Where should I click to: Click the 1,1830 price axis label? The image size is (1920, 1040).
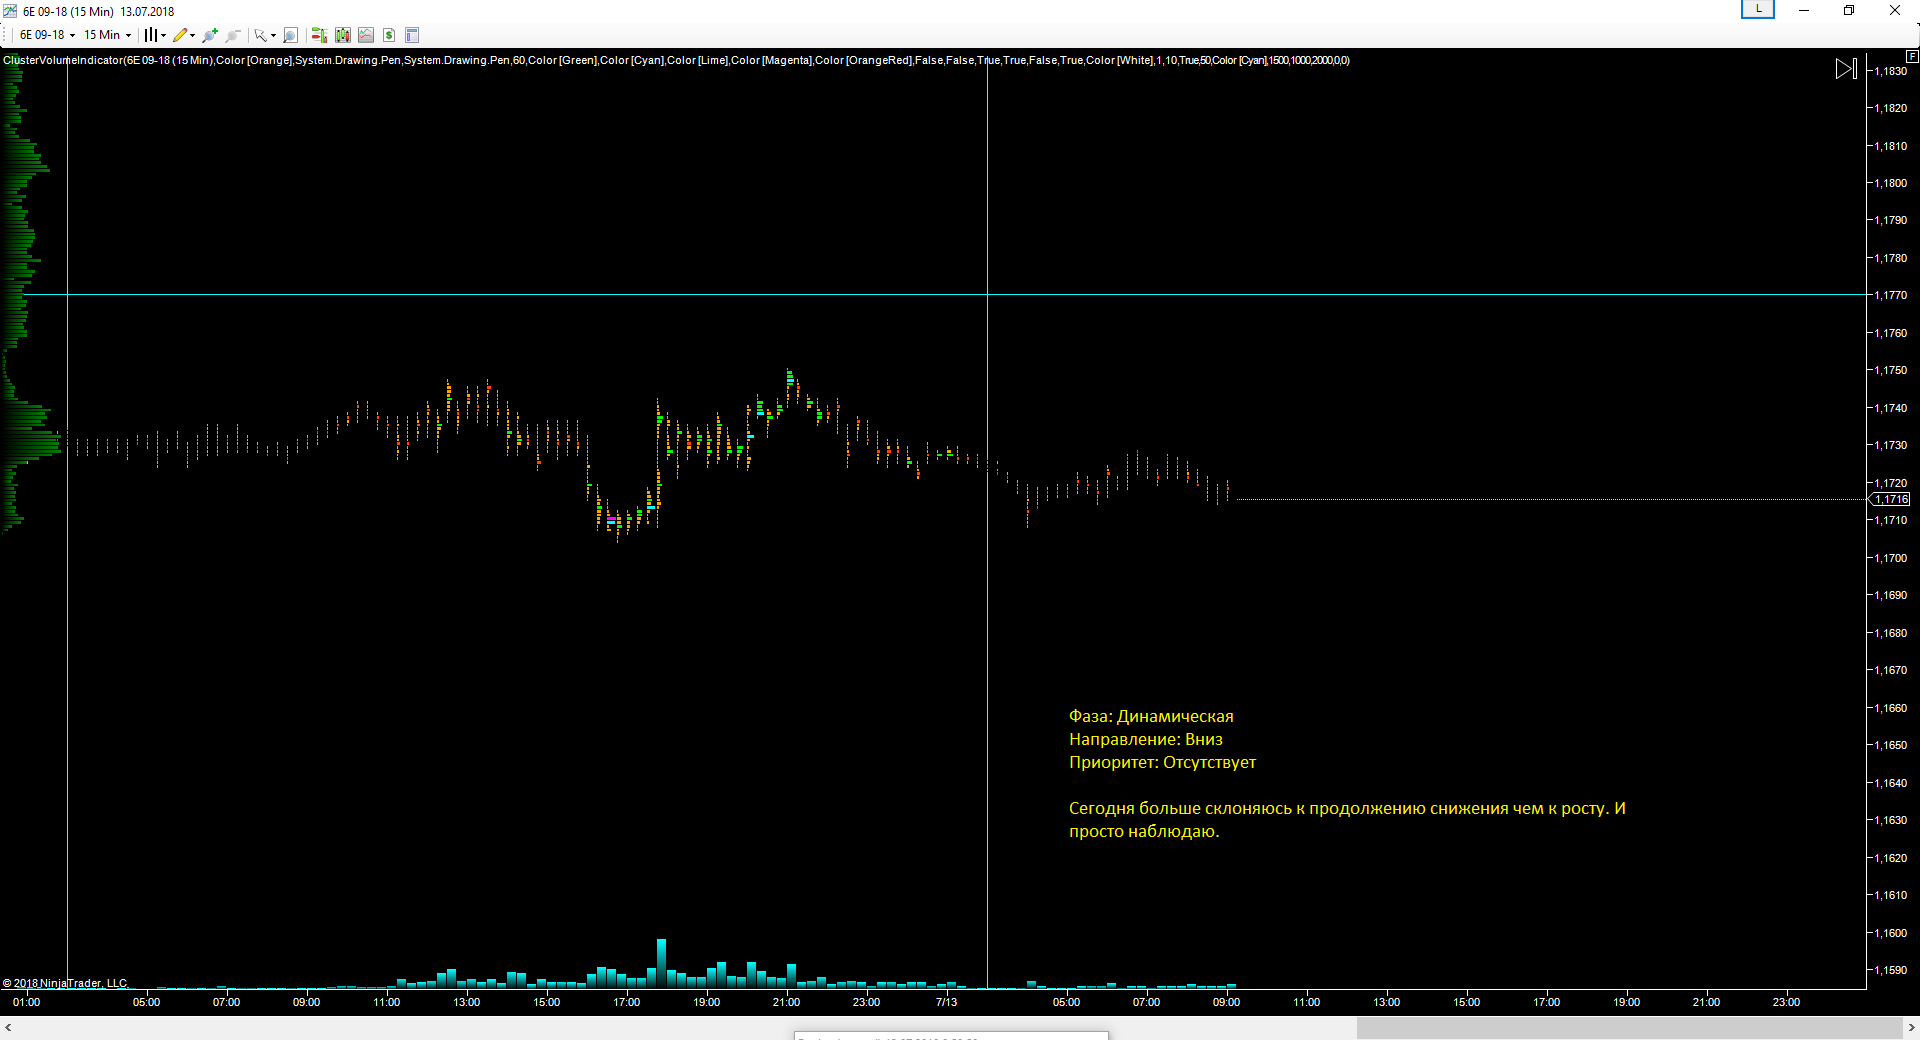1890,71
